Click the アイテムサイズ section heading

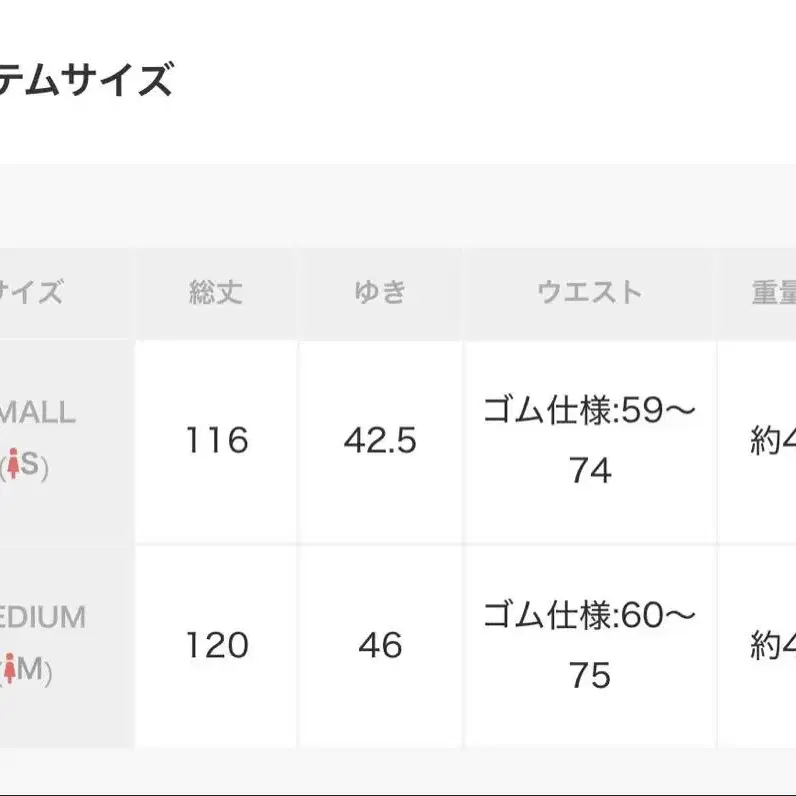click(85, 80)
